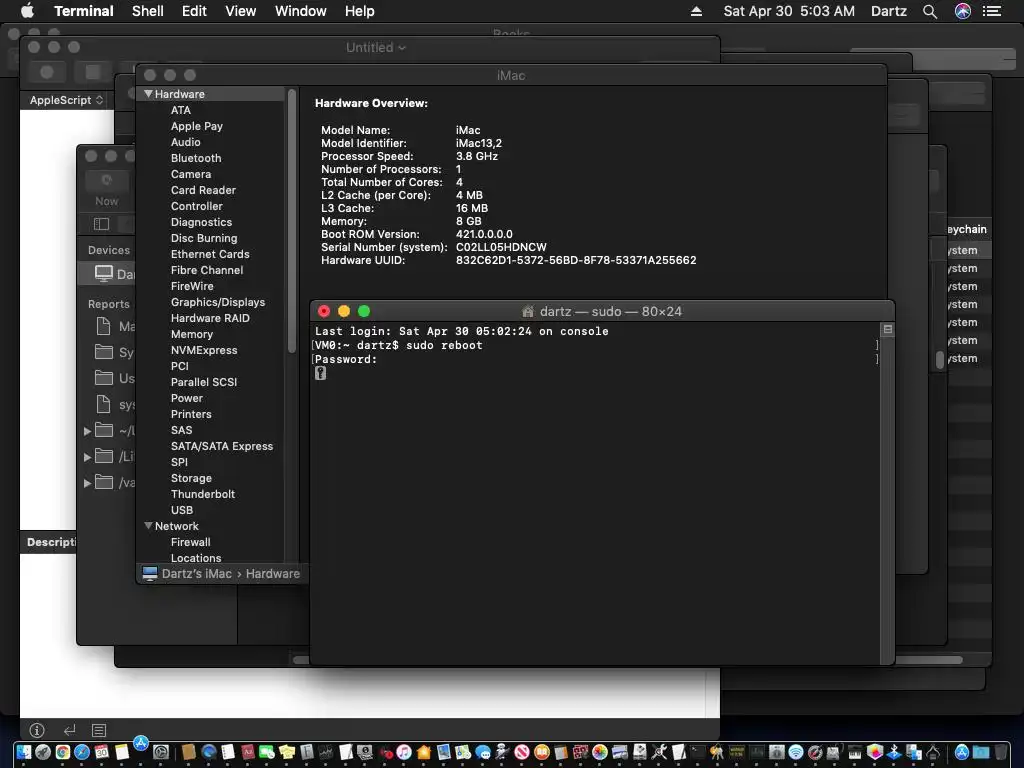Viewport: 1024px width, 768px height.
Task: Open the Edit menu
Action: click(x=194, y=11)
